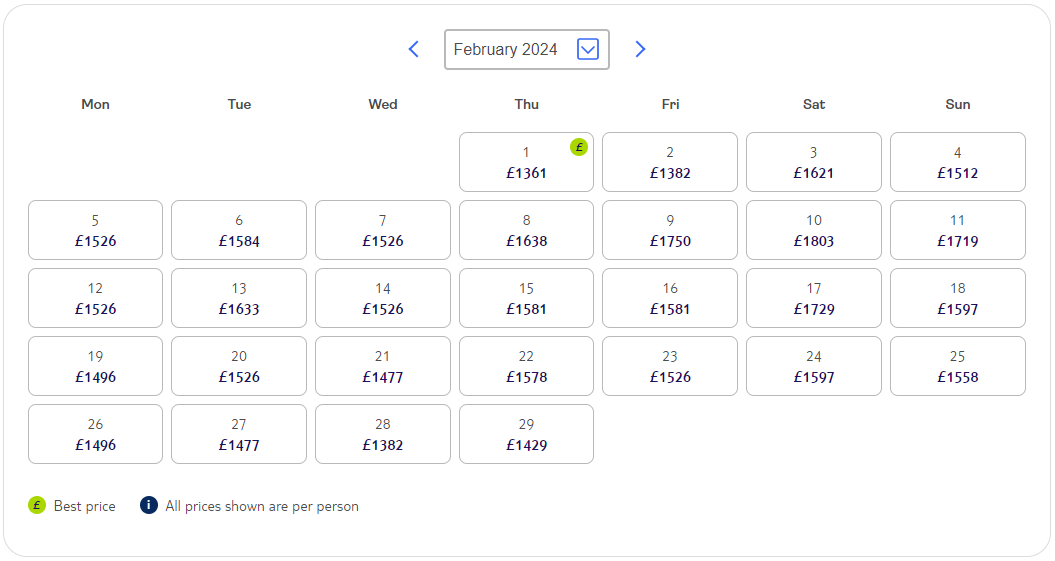
Task: Pick February 21 at £1477
Action: click(x=383, y=366)
